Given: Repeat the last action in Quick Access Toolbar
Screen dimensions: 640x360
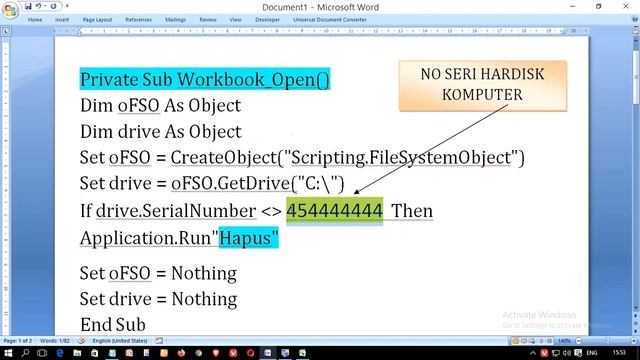Looking at the screenshot, I should (53, 6).
